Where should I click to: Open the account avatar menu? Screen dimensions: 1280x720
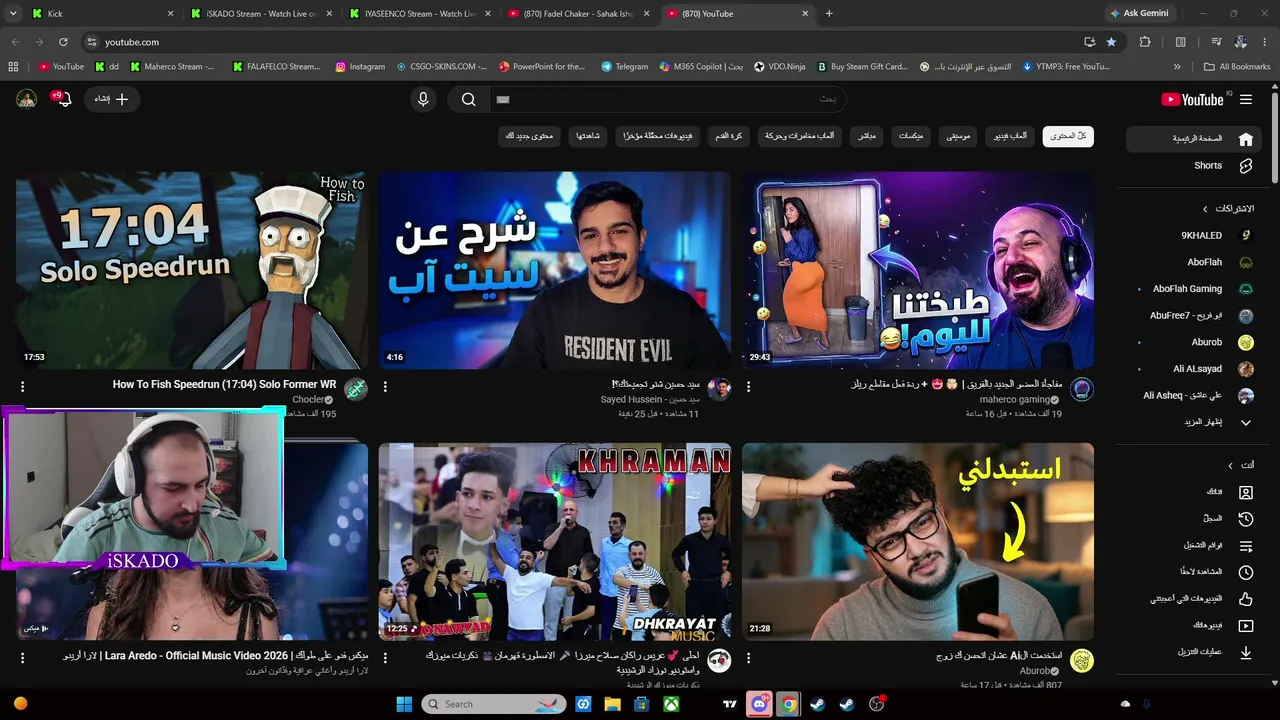click(27, 99)
